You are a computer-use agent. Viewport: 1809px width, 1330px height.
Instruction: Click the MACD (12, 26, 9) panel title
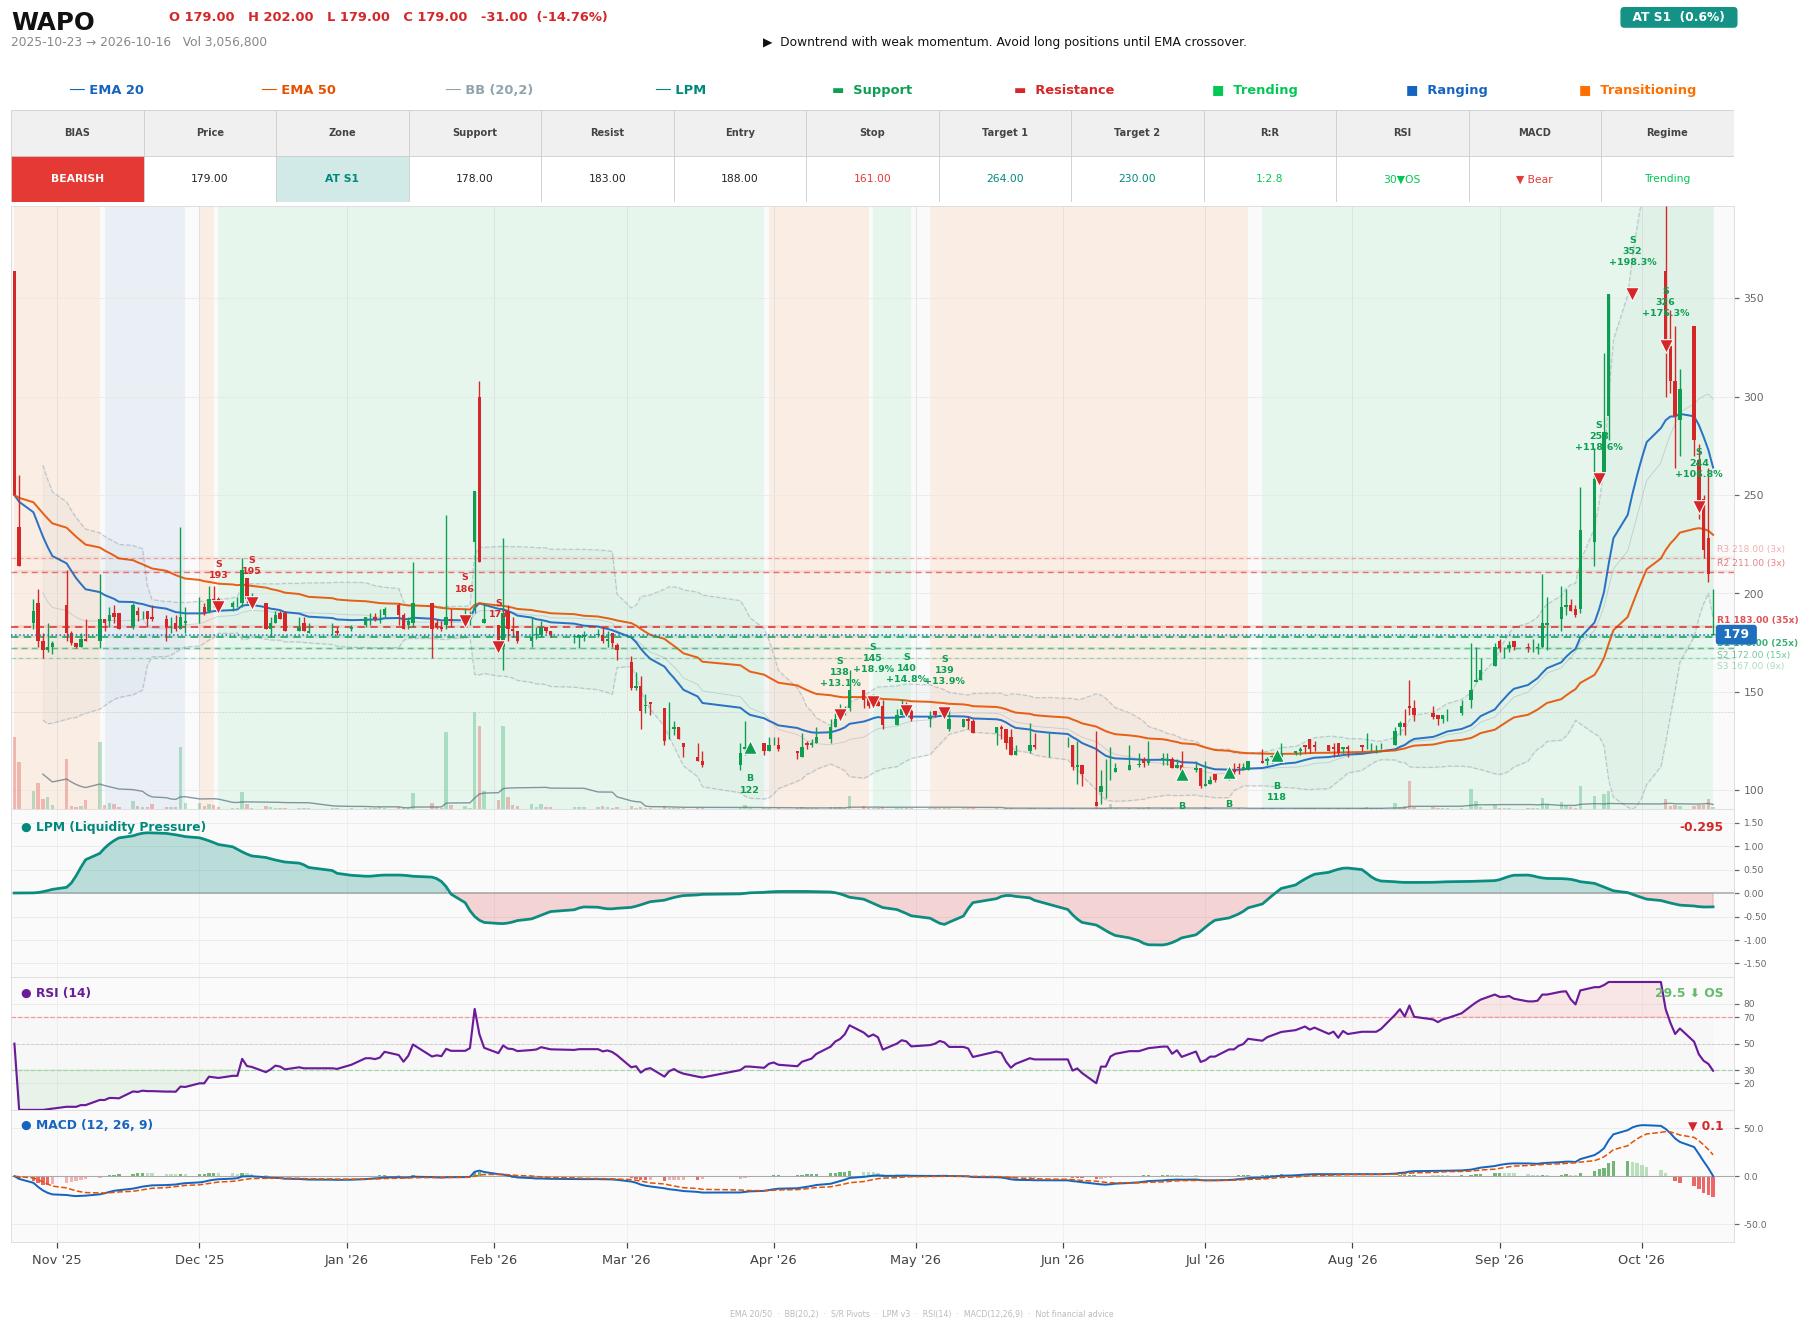pyautogui.click(x=87, y=1125)
